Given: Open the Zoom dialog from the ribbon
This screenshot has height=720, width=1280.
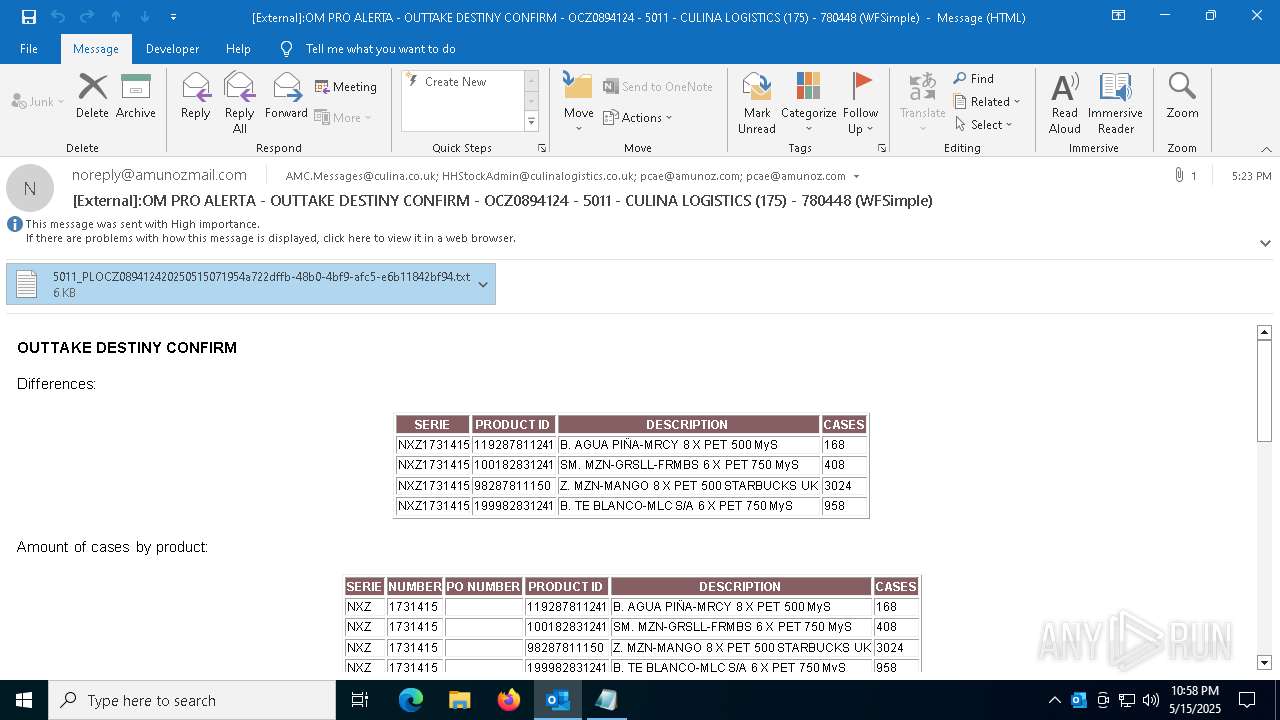Looking at the screenshot, I should (1182, 97).
